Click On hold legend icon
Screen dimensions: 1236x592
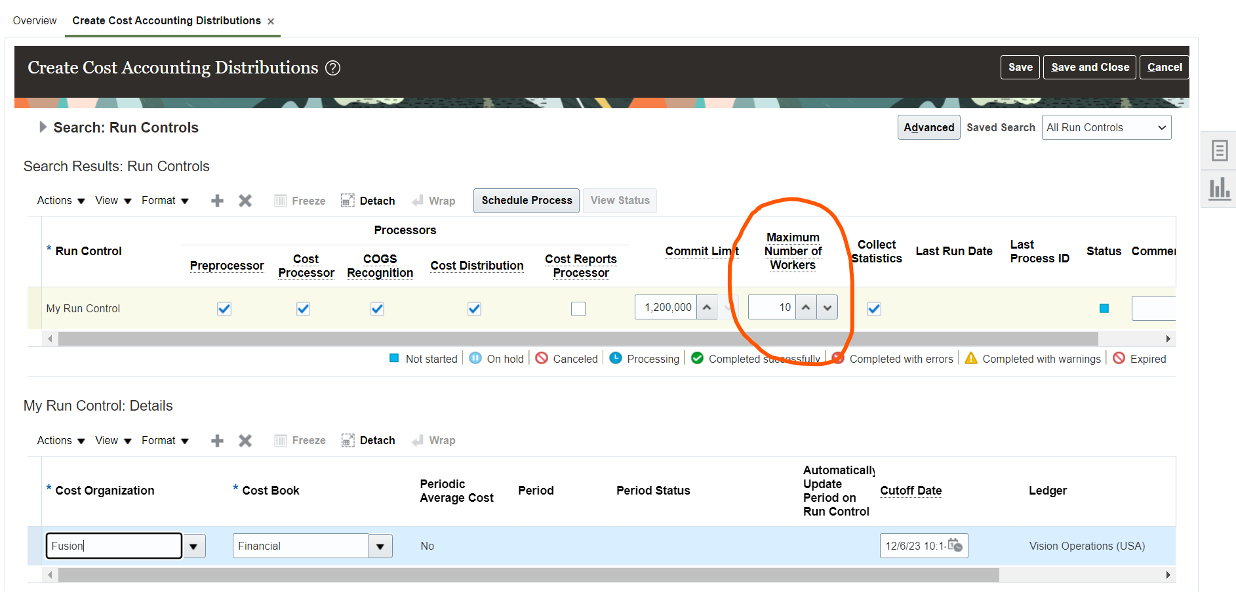point(476,359)
